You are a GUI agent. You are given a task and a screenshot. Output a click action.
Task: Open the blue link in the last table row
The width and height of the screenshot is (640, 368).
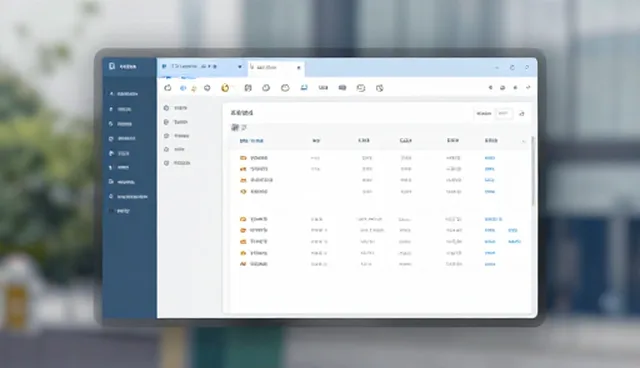pyautogui.click(x=490, y=264)
